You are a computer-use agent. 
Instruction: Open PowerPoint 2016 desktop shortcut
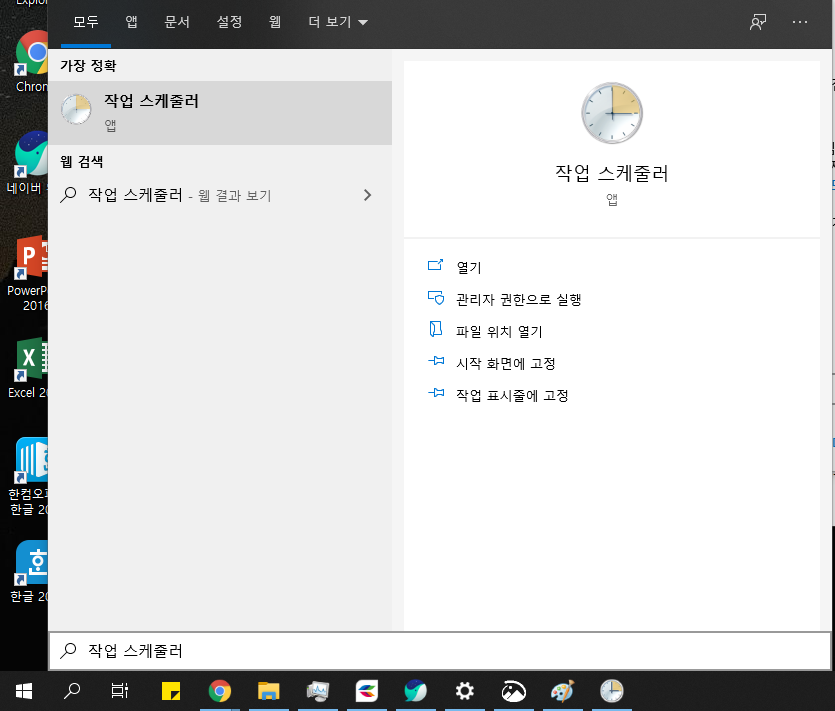(28, 273)
